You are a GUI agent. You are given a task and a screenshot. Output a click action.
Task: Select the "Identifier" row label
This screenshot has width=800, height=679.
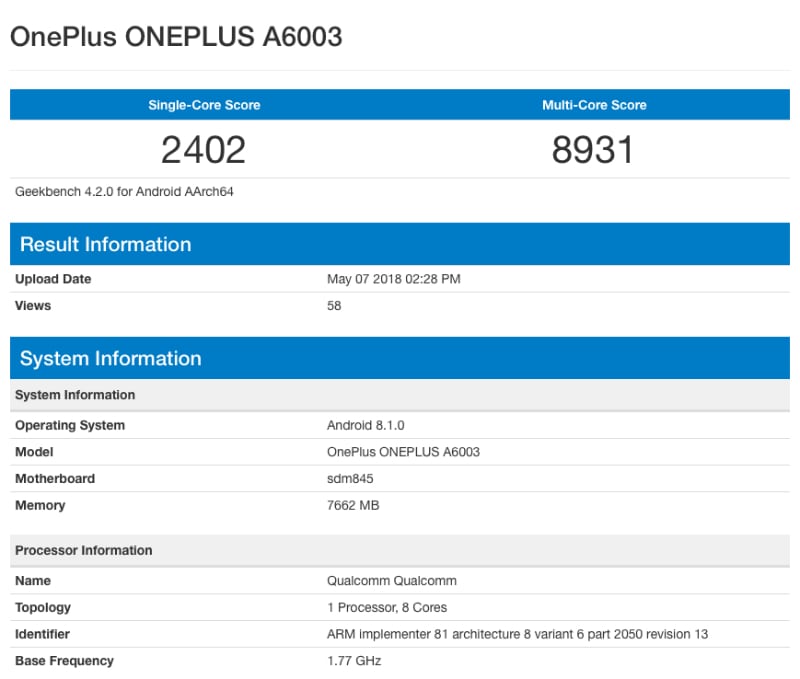(42, 634)
